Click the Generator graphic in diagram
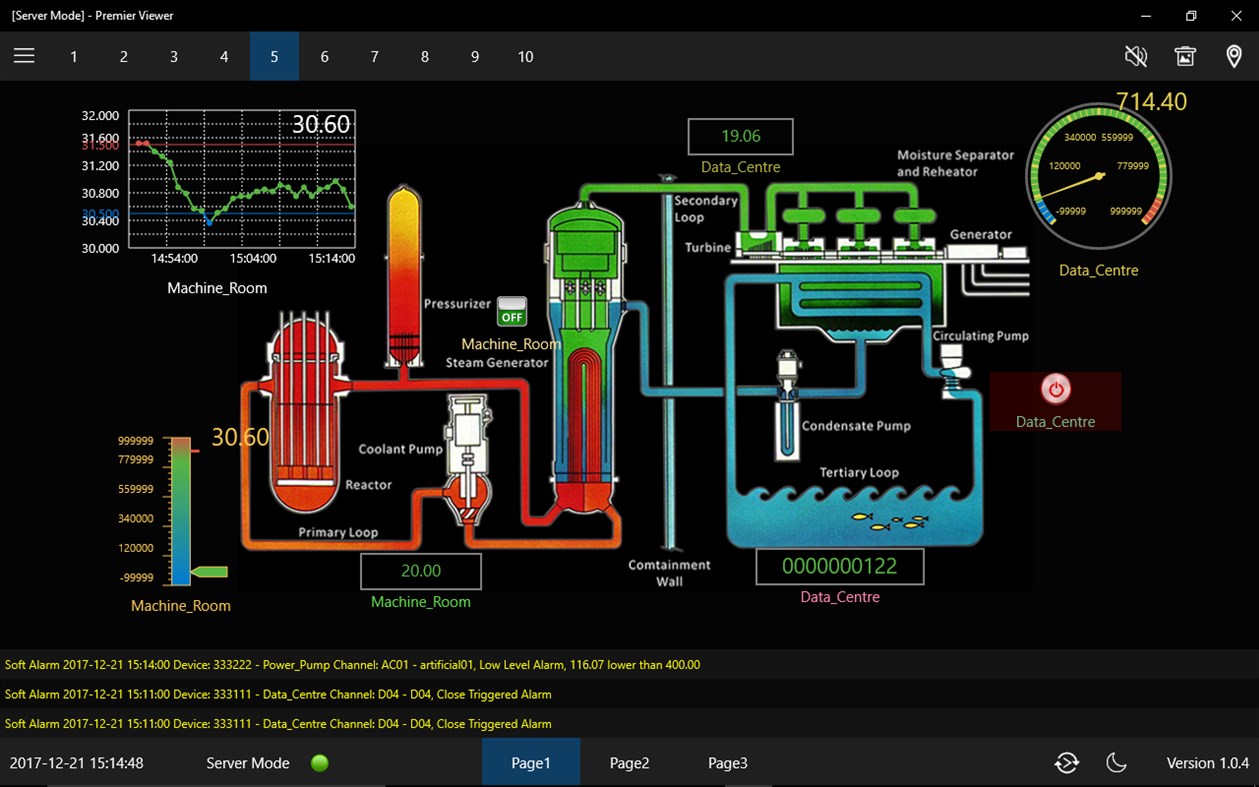 tap(986, 253)
